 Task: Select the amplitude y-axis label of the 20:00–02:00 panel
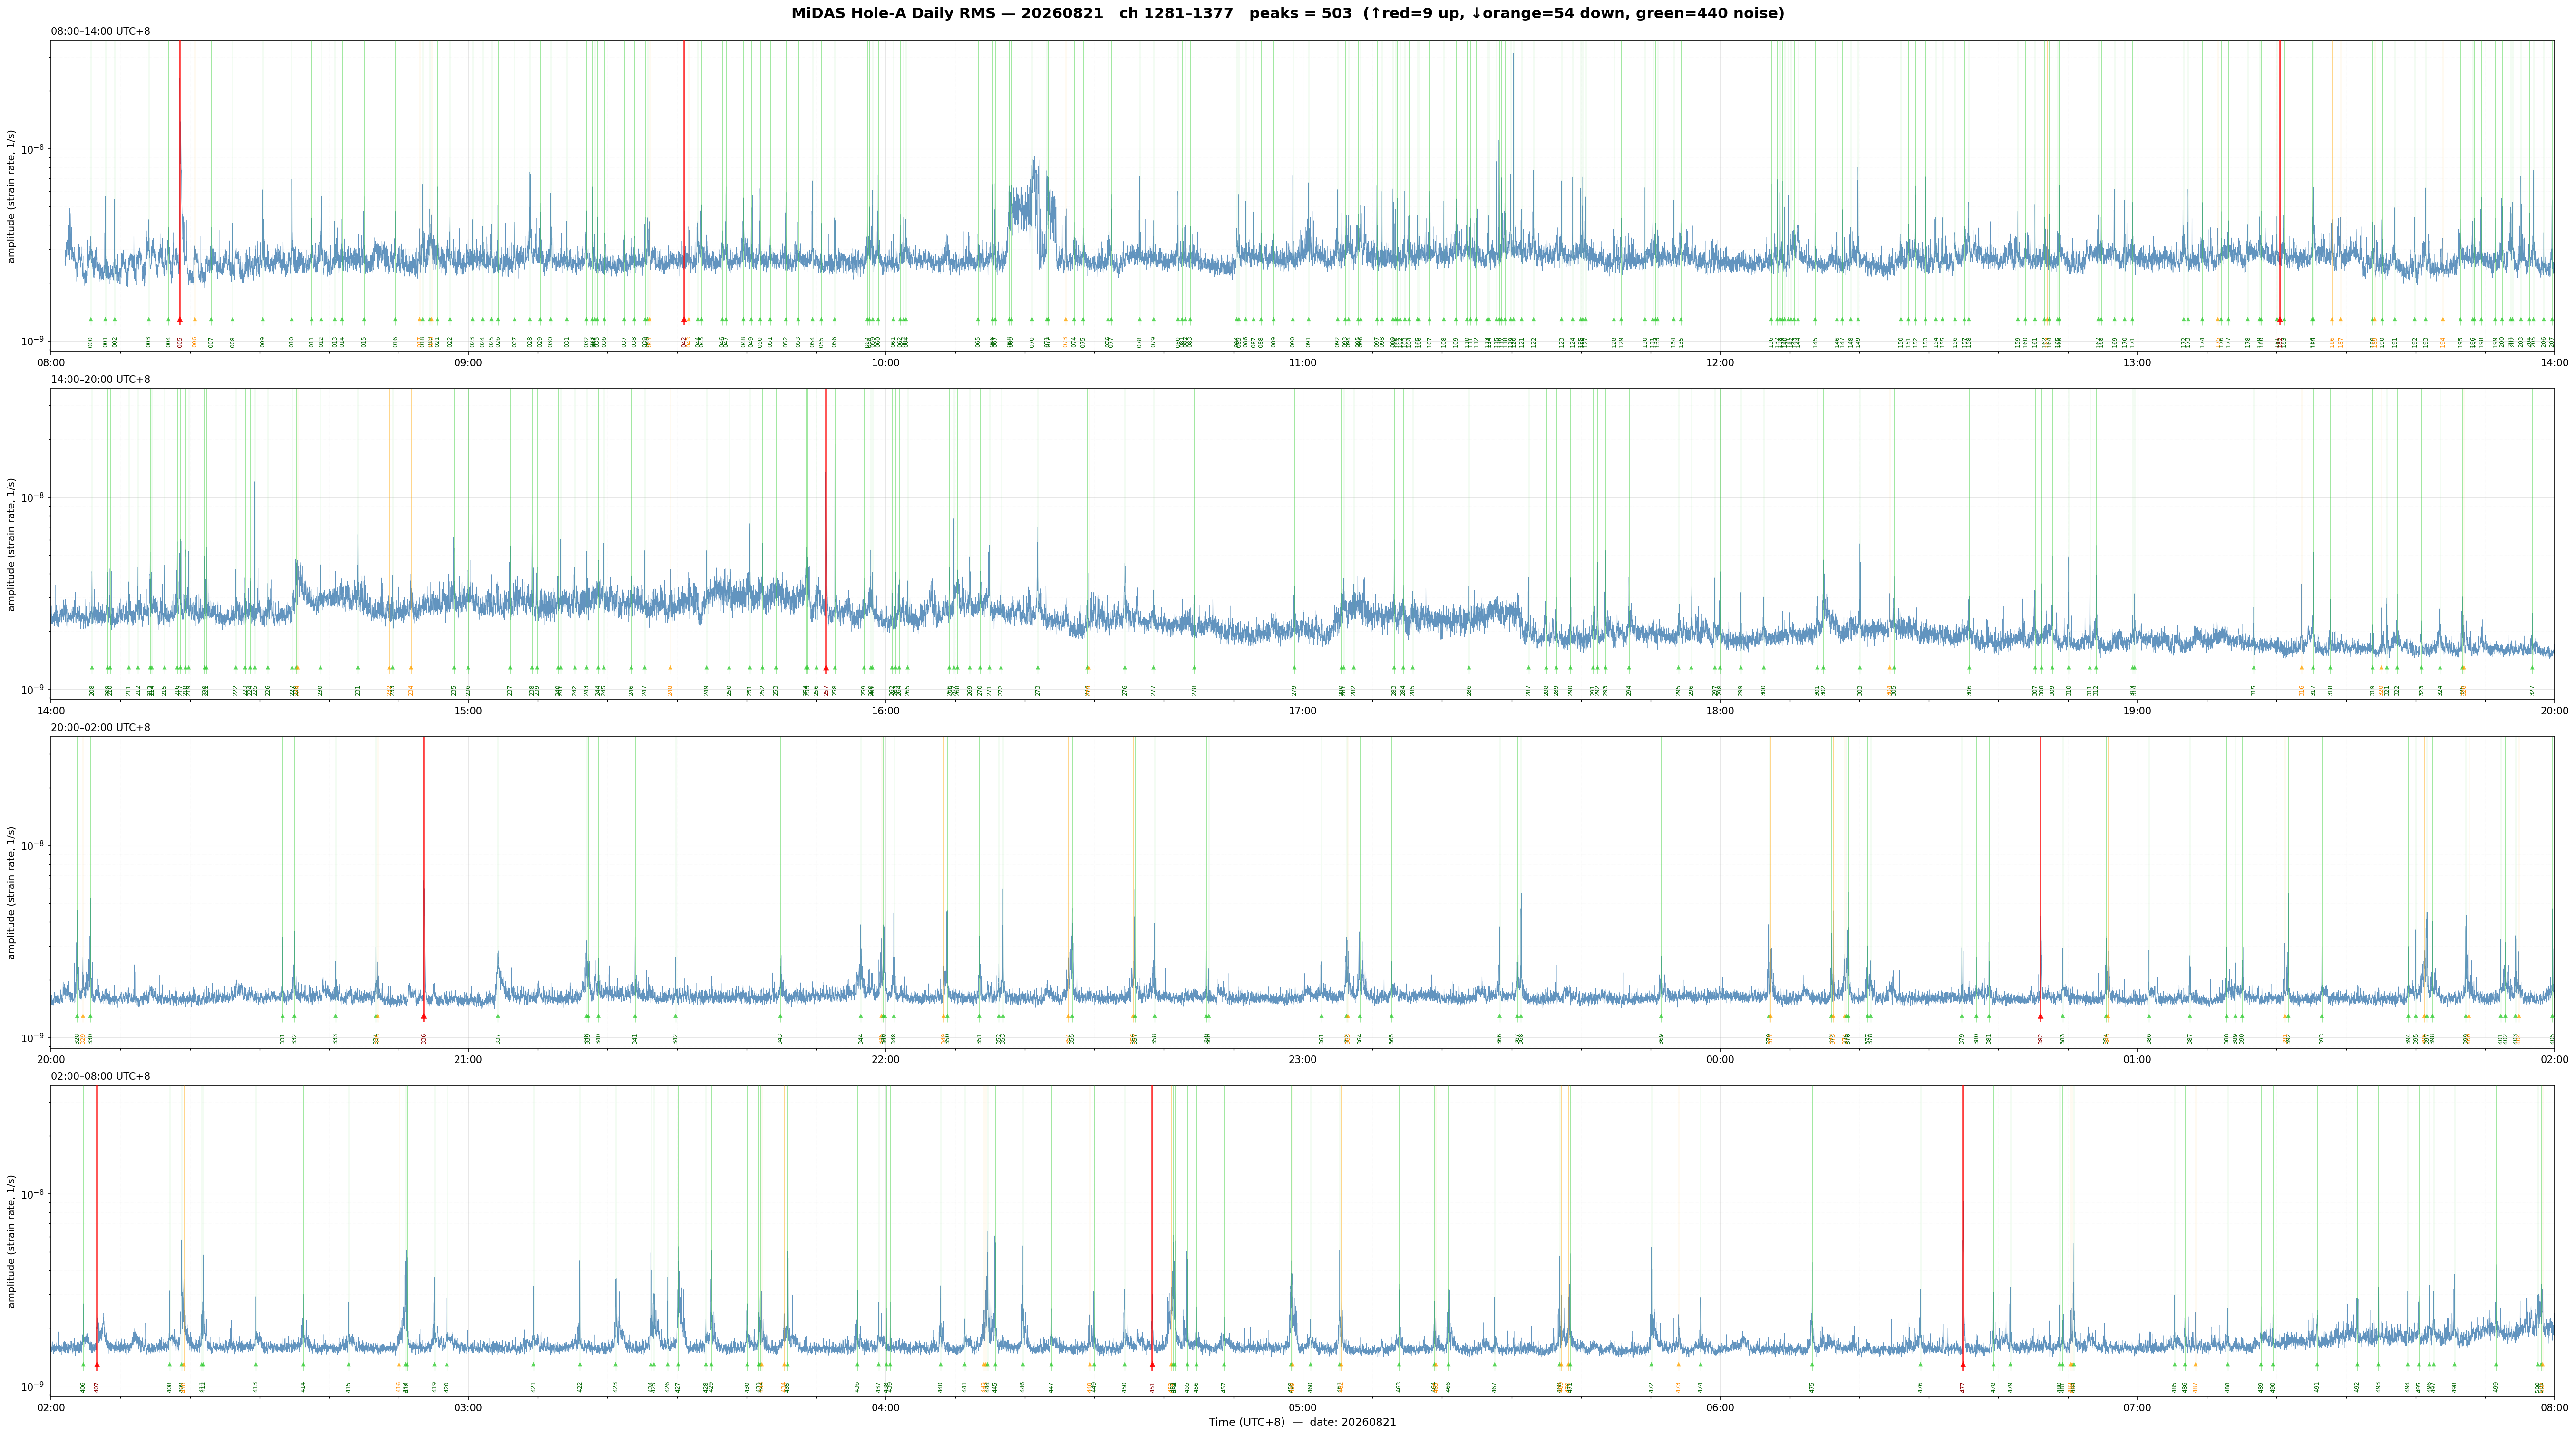(x=12, y=892)
